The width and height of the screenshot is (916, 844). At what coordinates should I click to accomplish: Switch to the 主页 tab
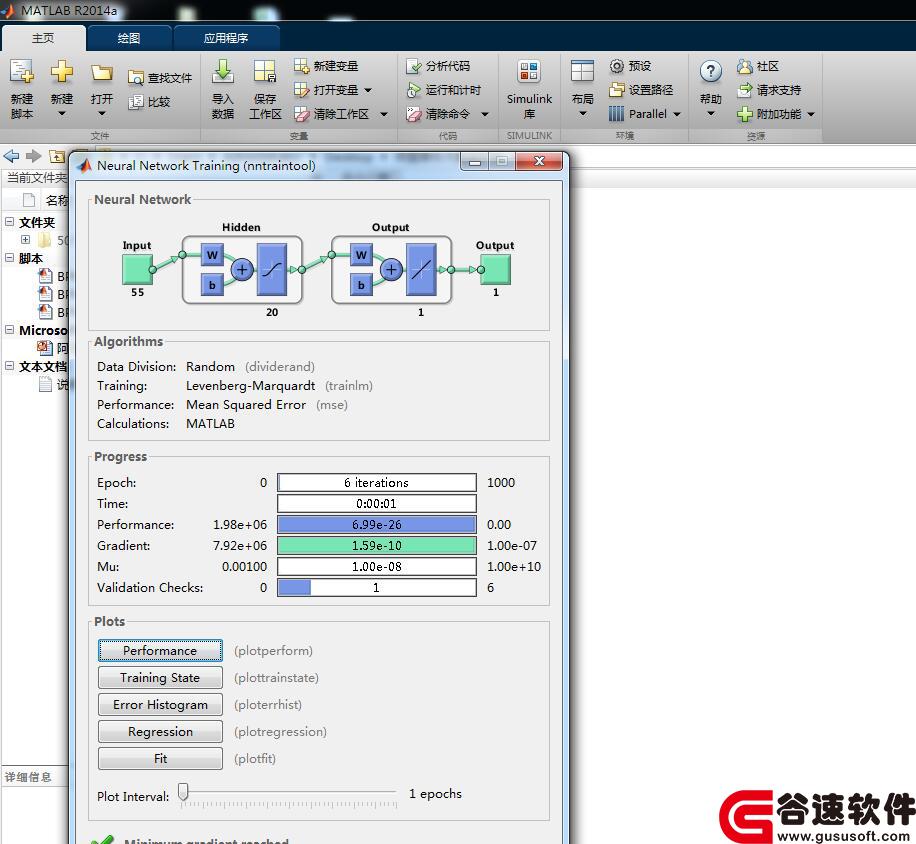pos(43,38)
